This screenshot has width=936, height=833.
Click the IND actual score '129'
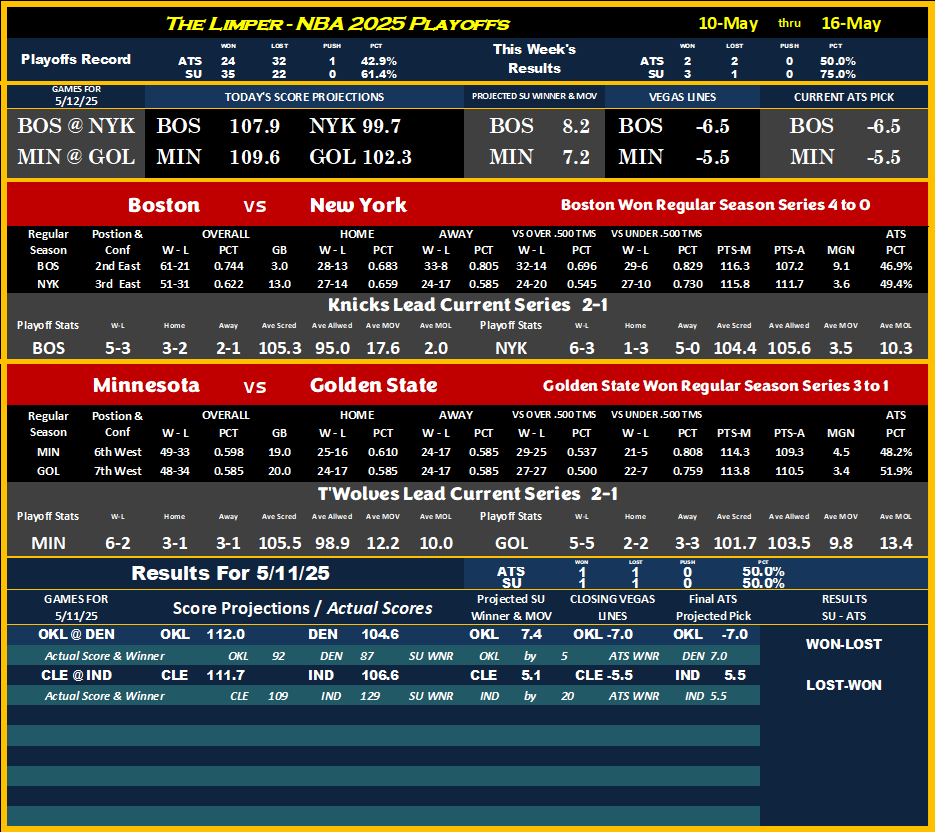pyautogui.click(x=370, y=696)
